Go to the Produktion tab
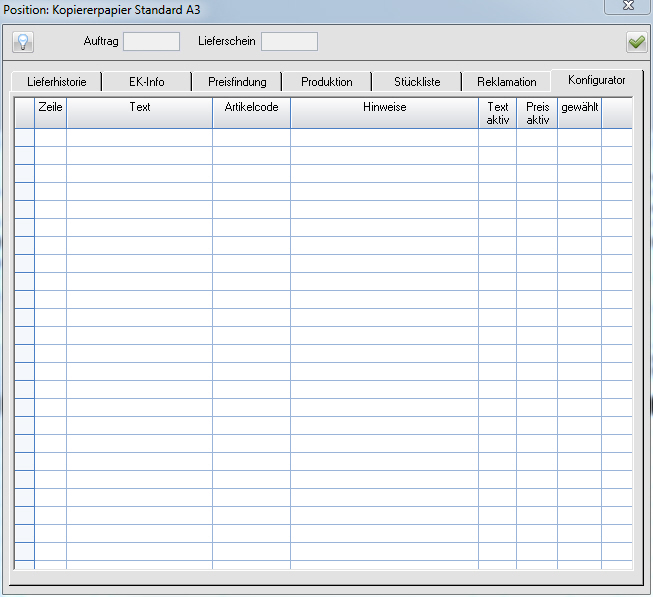 [327, 82]
